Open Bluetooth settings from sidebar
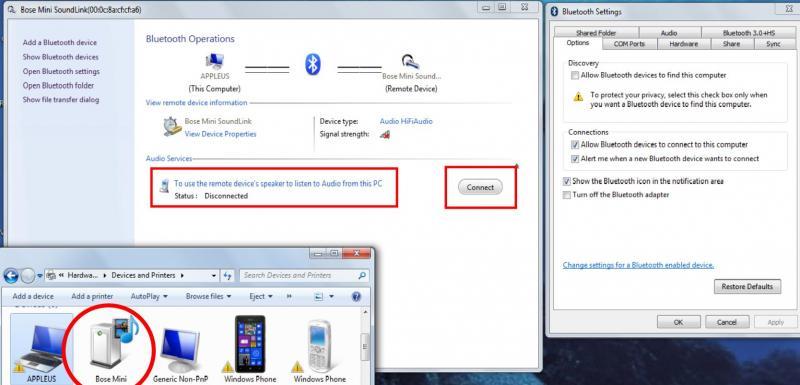 (x=61, y=71)
